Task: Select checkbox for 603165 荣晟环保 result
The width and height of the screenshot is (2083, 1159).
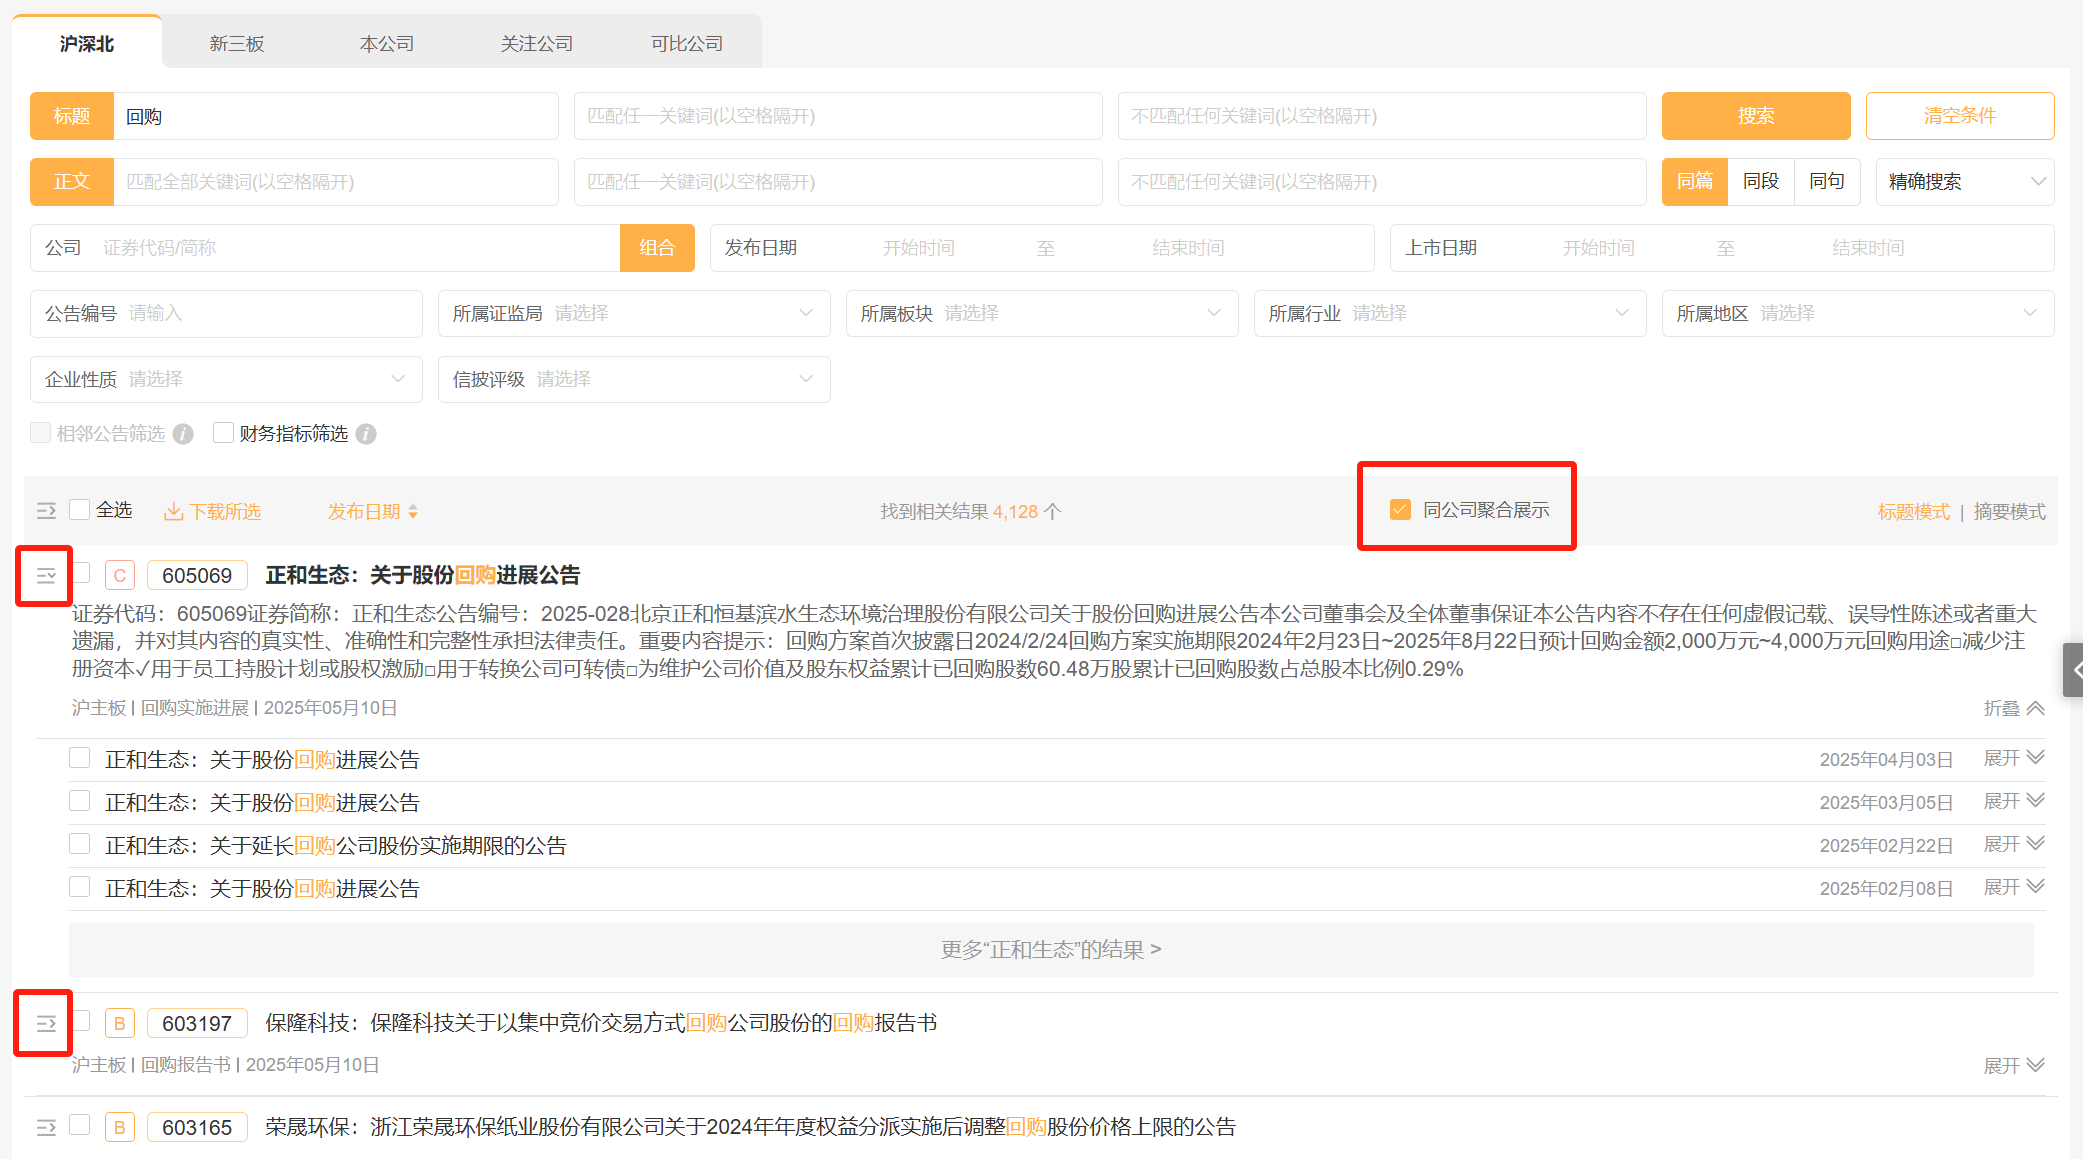Action: [x=80, y=1125]
